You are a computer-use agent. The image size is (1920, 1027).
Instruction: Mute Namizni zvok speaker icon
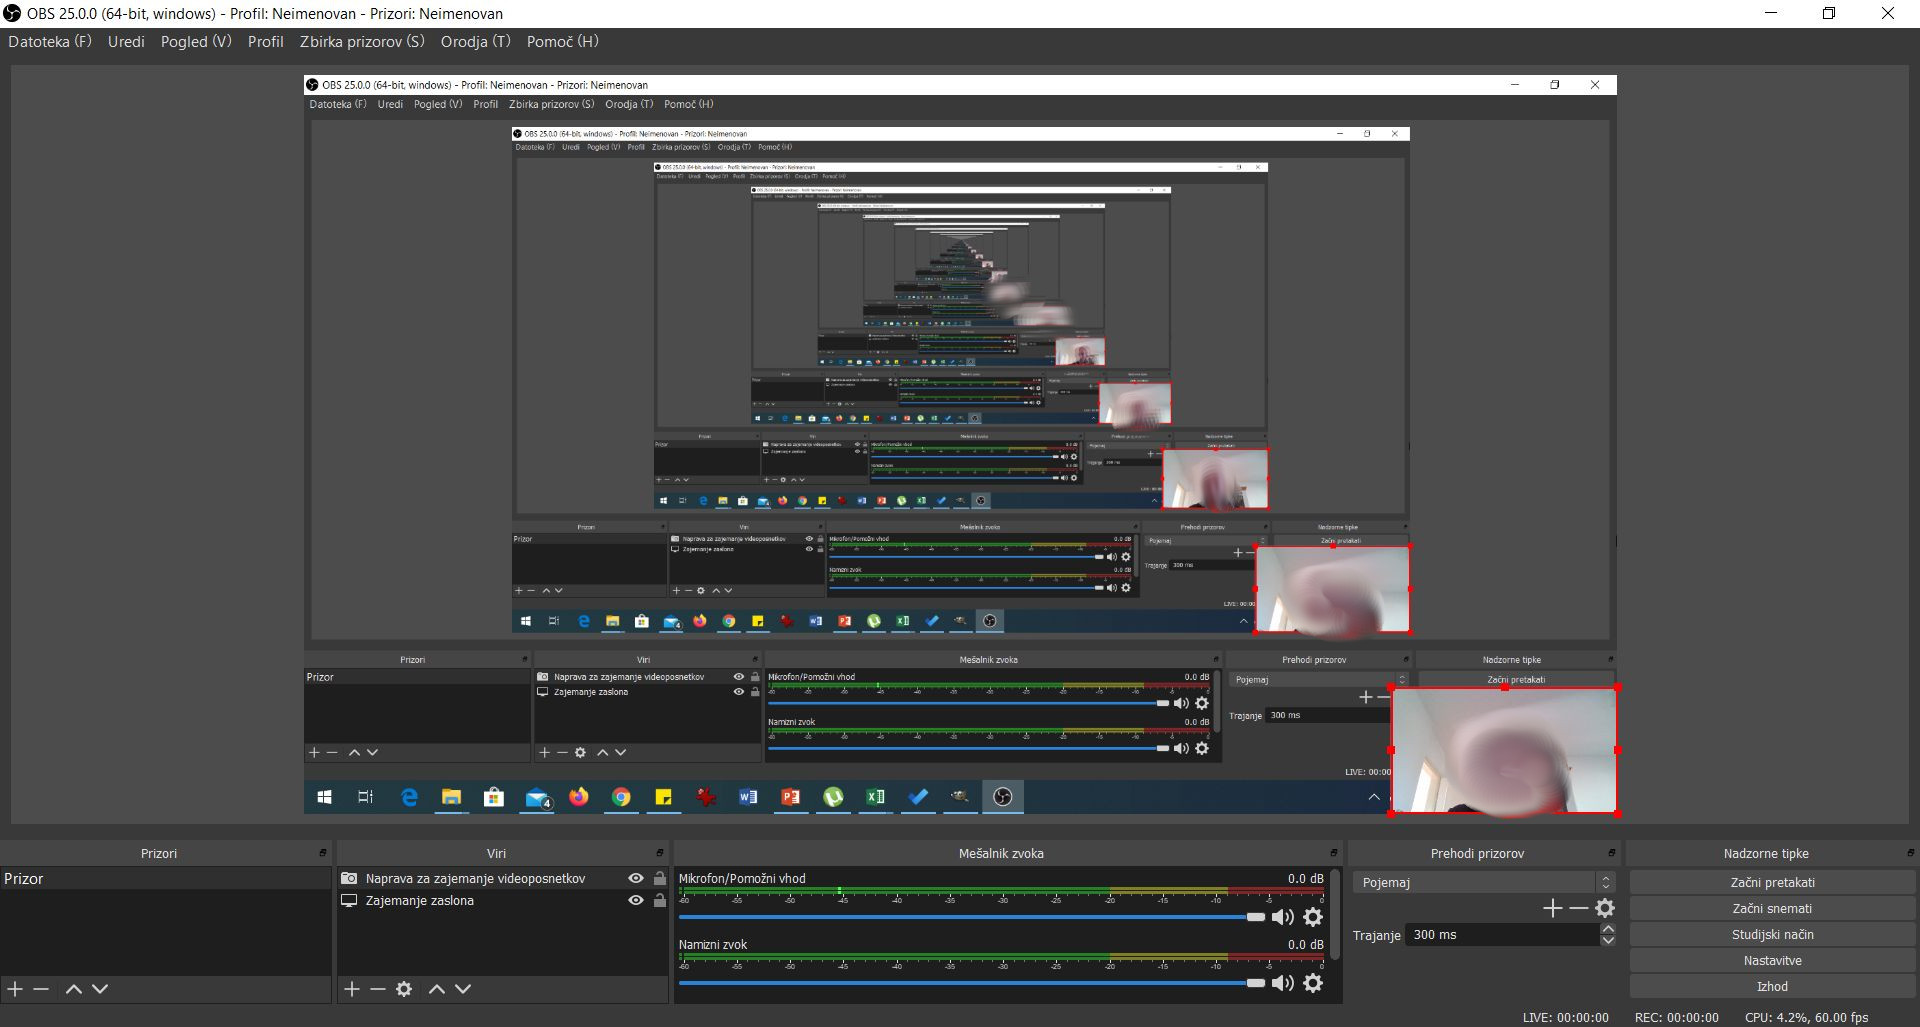coord(1282,983)
